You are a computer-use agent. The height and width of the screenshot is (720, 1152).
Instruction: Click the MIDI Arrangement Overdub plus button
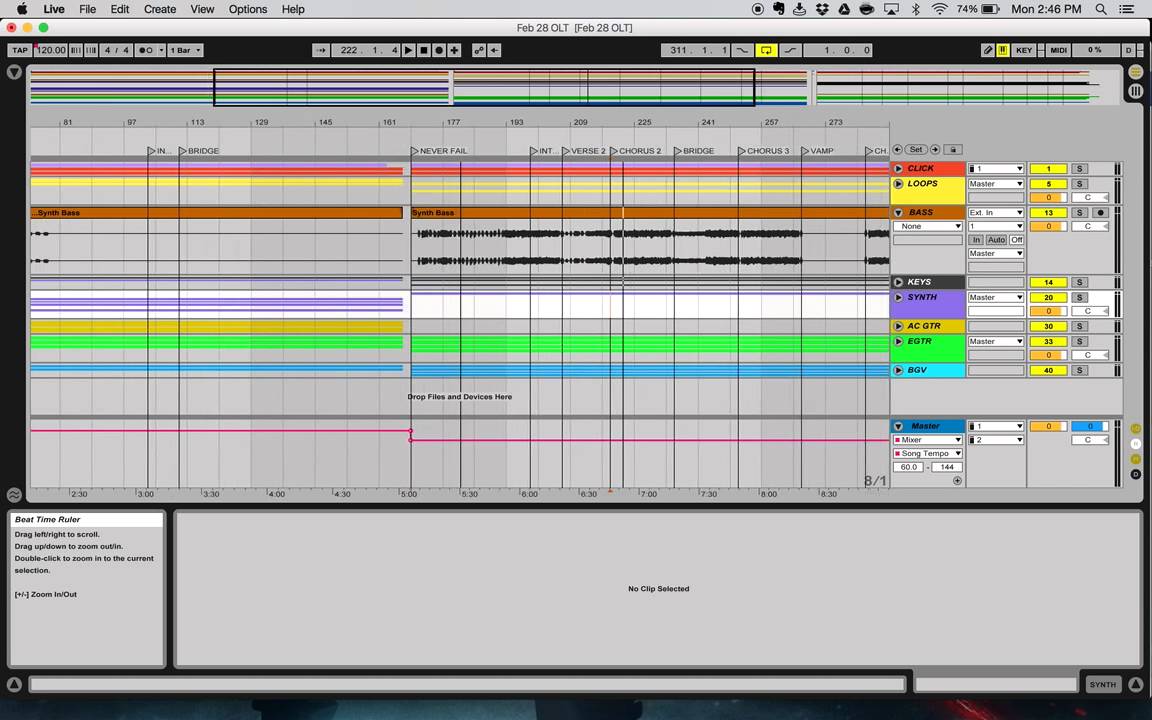point(454,50)
